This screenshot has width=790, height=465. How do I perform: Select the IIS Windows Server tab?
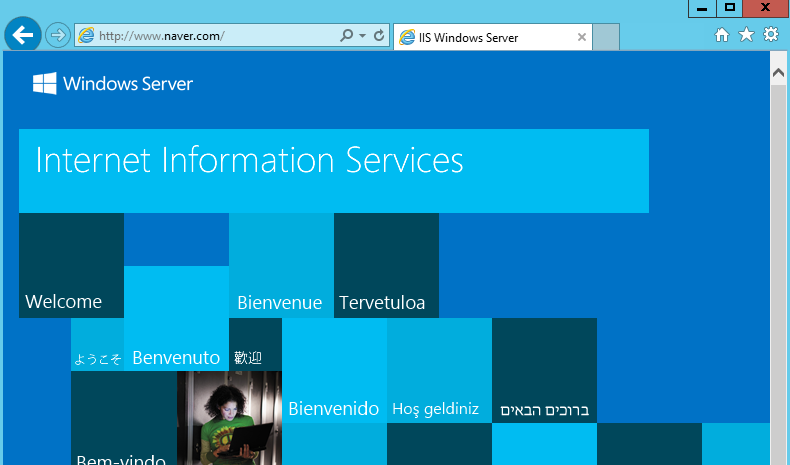coord(493,37)
